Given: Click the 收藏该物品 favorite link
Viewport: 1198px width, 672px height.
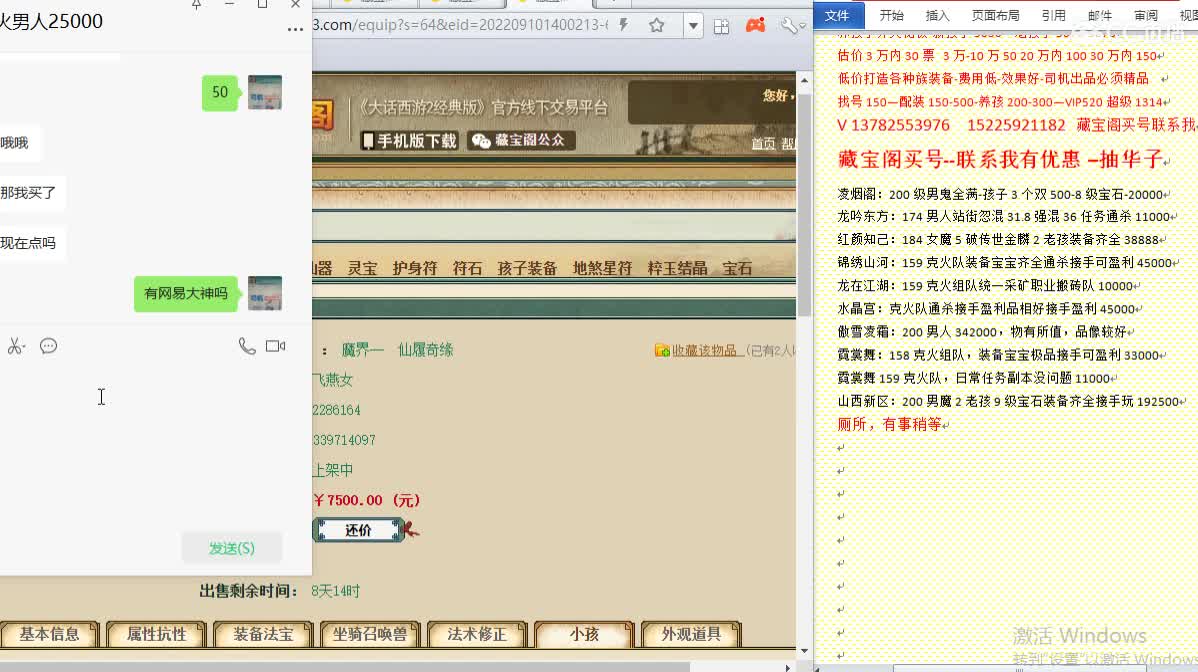Looking at the screenshot, I should [704, 351].
